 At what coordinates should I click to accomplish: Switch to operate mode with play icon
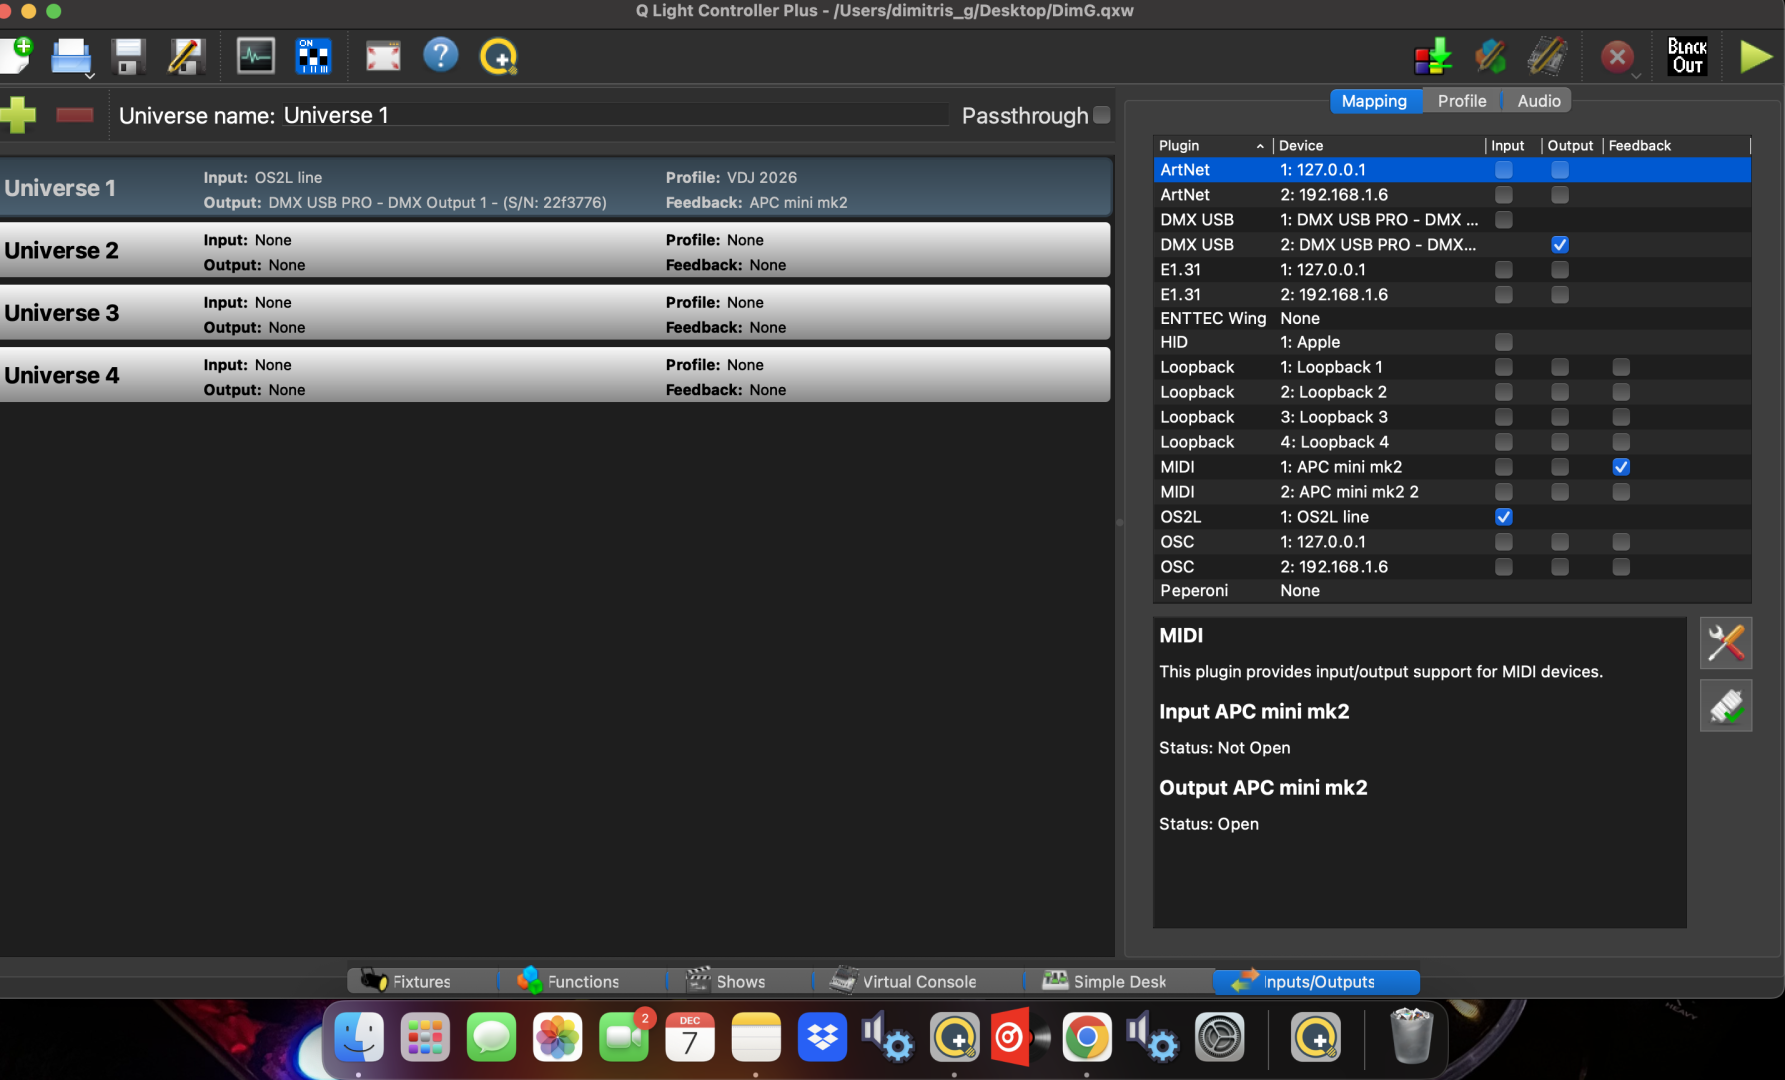pyautogui.click(x=1755, y=56)
